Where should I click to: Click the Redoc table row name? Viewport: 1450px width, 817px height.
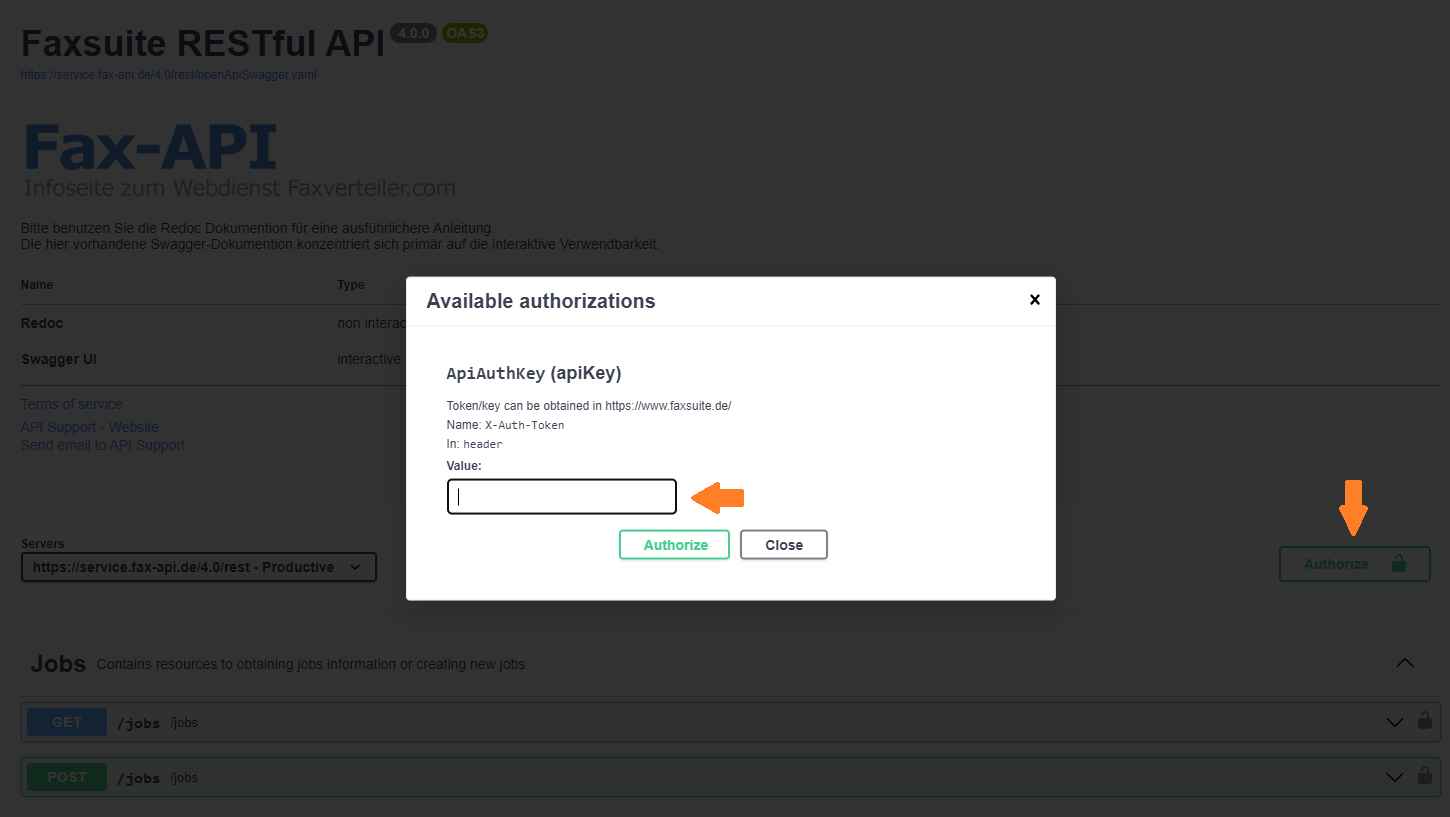(42, 324)
